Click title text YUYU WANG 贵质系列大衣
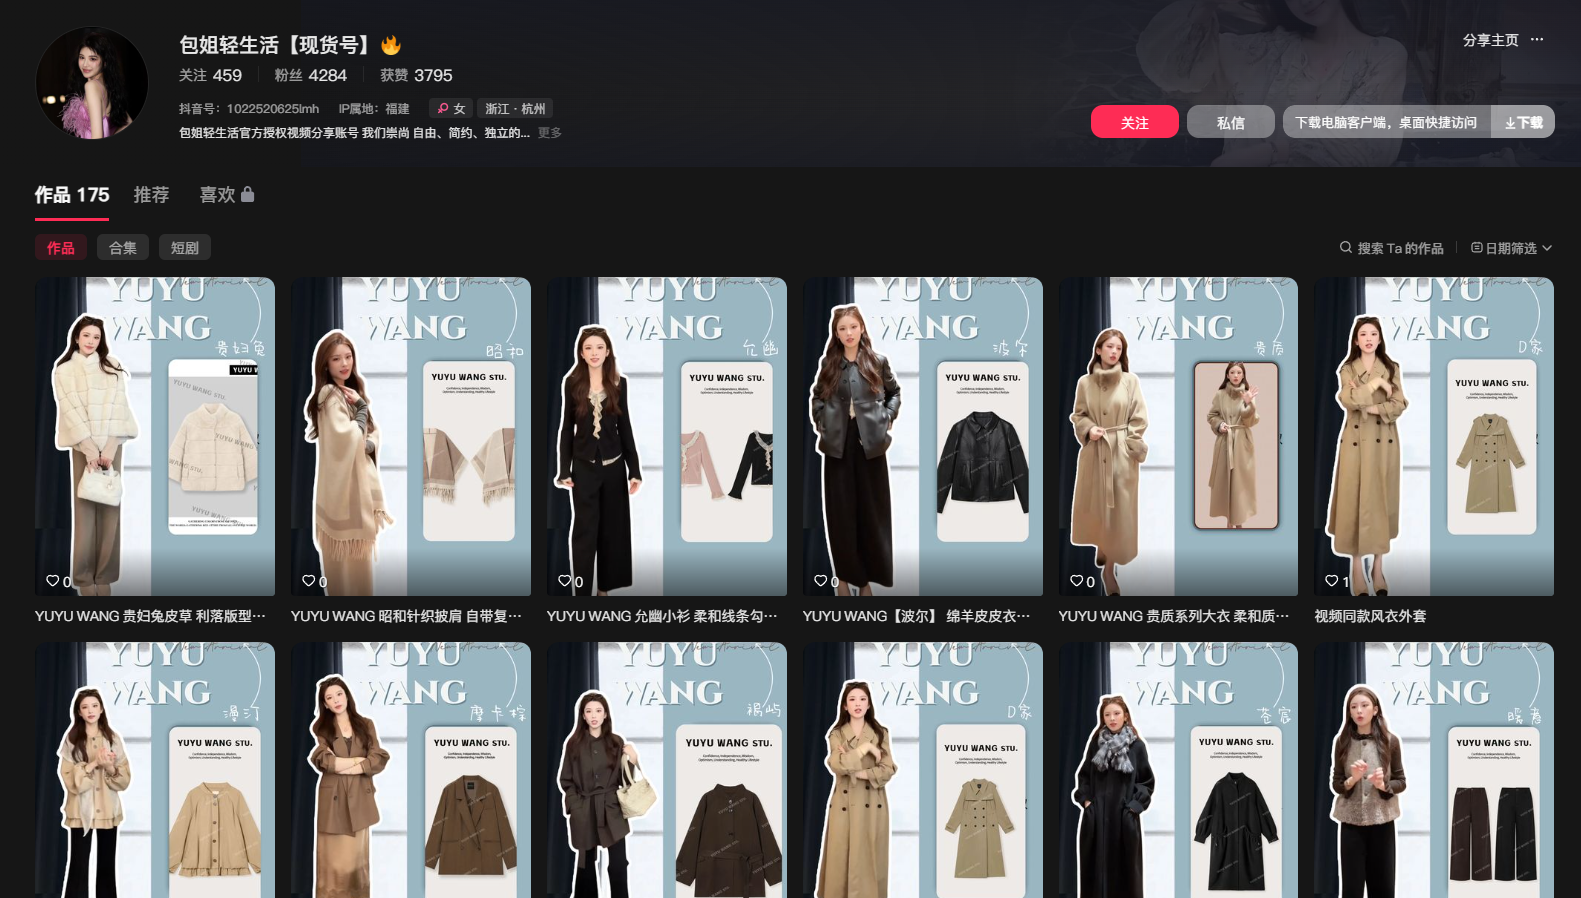 tap(1174, 616)
